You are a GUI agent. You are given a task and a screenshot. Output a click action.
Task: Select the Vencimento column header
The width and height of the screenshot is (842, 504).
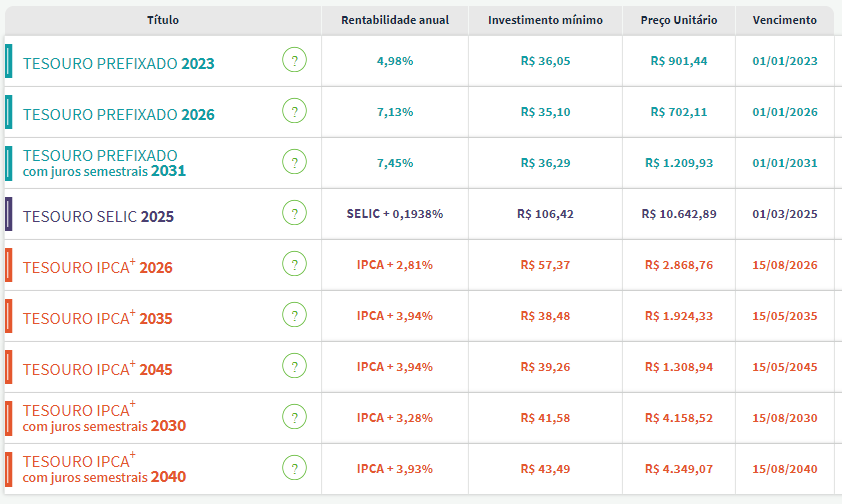[x=784, y=20]
